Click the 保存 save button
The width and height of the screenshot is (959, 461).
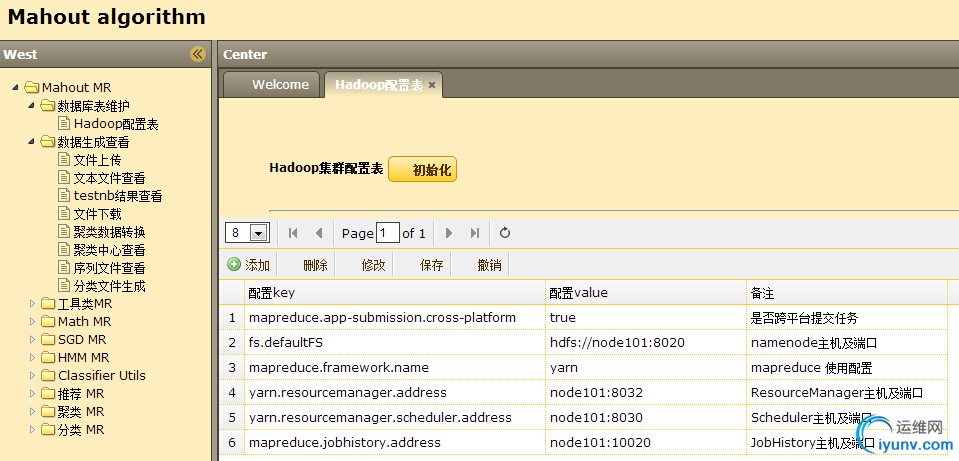[431, 265]
